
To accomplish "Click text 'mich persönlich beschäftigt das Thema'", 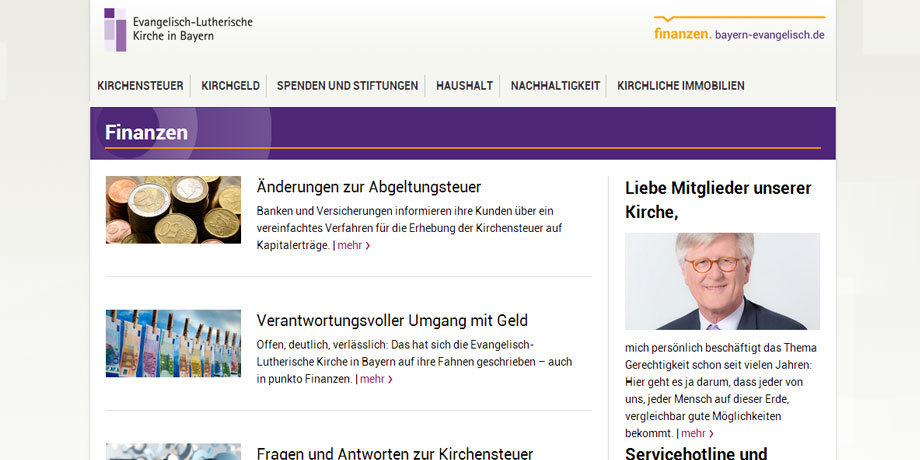I will [721, 348].
